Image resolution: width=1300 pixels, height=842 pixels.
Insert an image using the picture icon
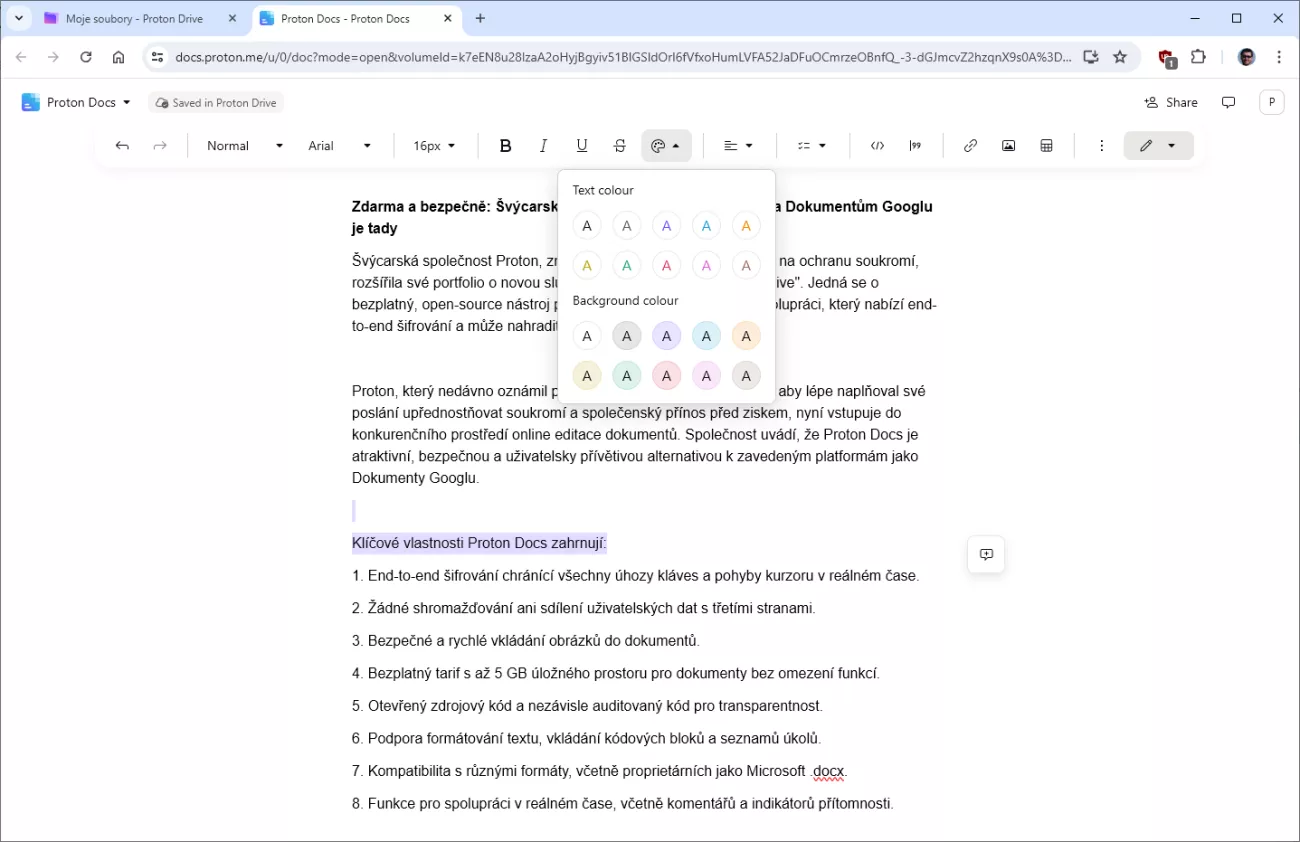[1008, 146]
